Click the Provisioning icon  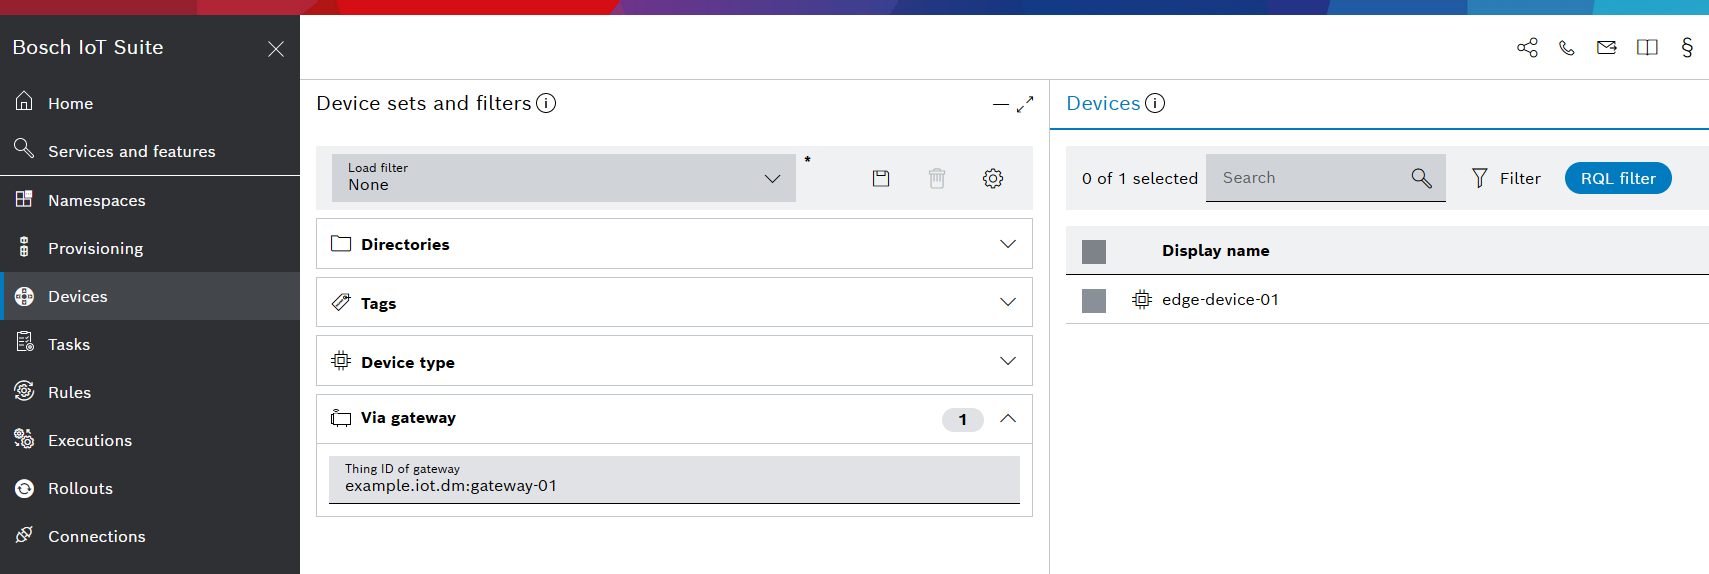coord(24,246)
